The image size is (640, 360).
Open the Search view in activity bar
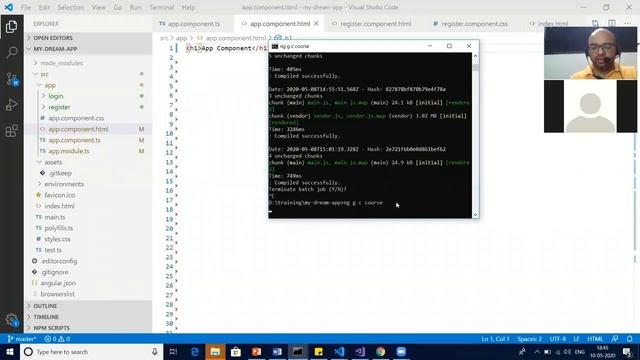pos(11,52)
